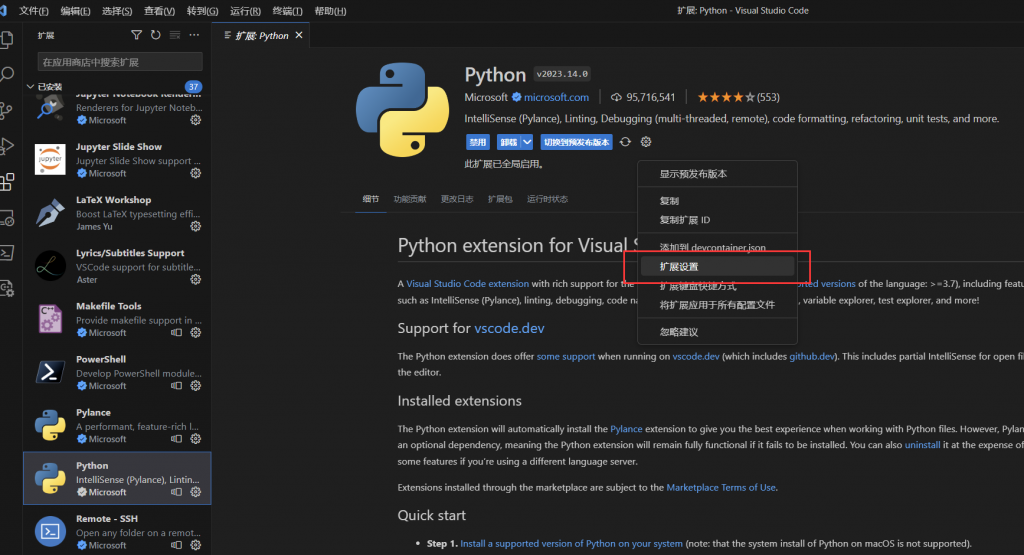Open Run and Debug in the activity bar

pyautogui.click(x=7, y=146)
